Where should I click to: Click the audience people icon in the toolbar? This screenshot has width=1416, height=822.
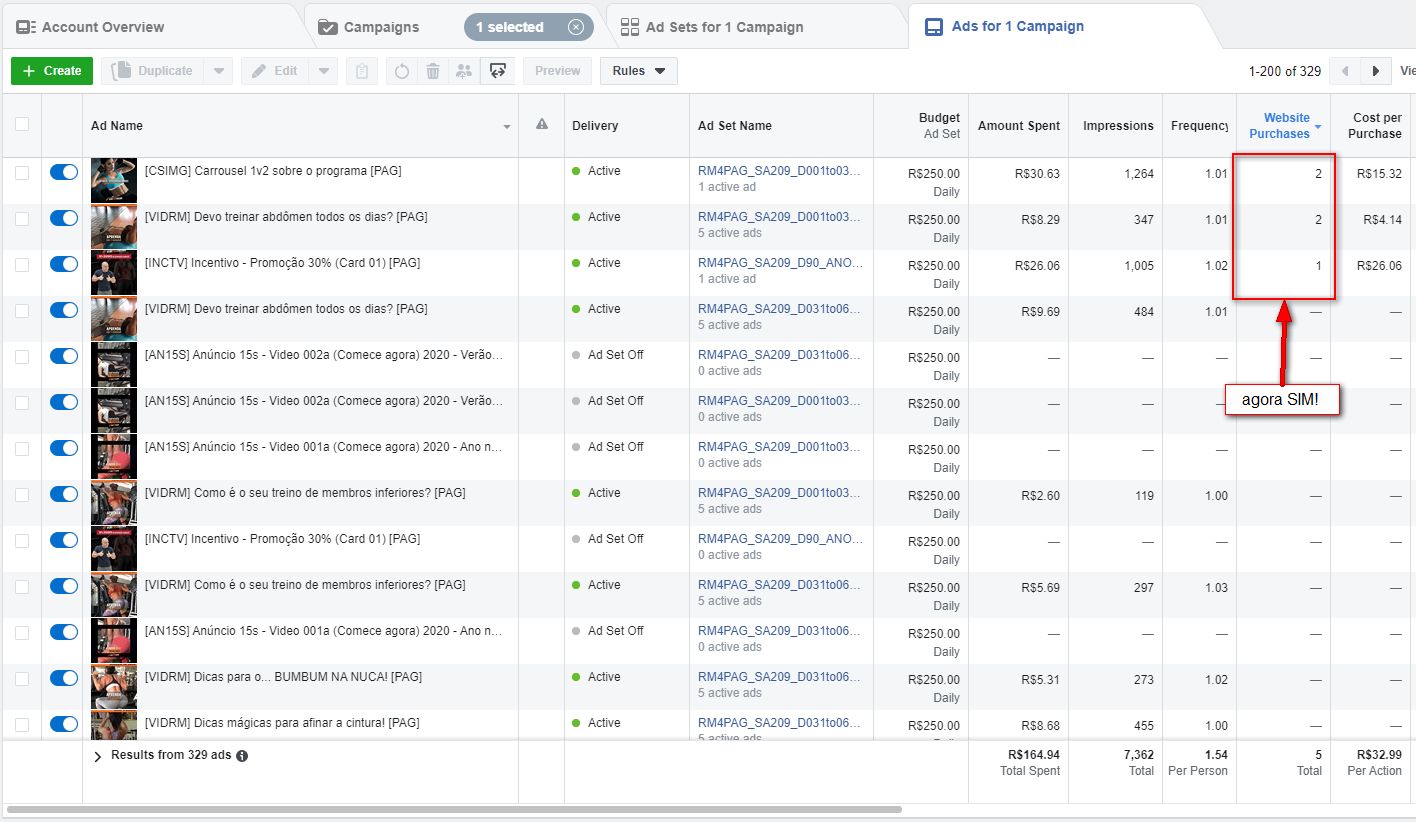pyautogui.click(x=463, y=71)
